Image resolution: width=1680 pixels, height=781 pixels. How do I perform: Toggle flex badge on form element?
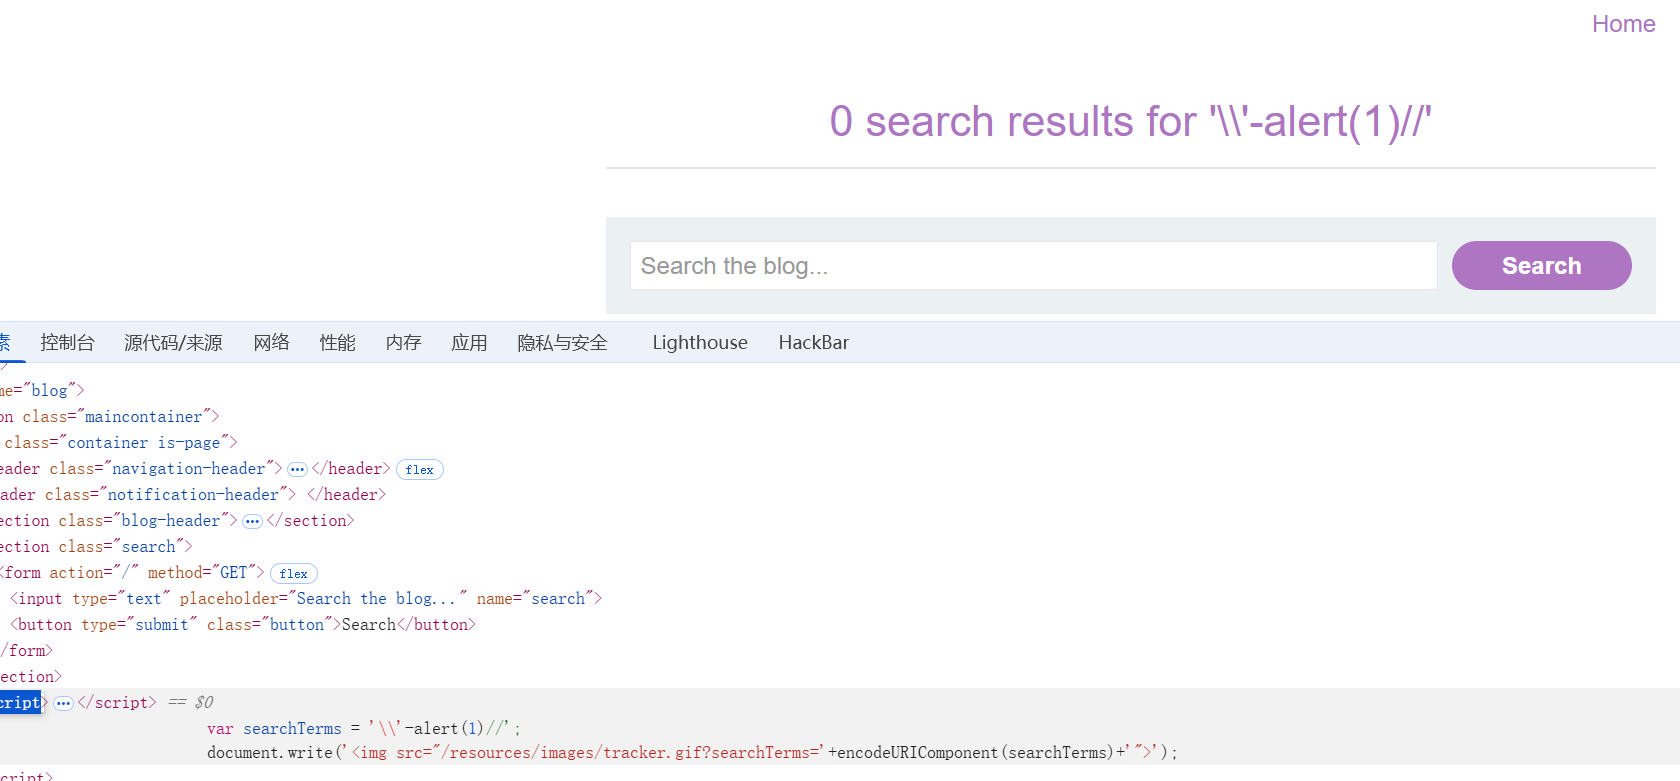(x=294, y=573)
